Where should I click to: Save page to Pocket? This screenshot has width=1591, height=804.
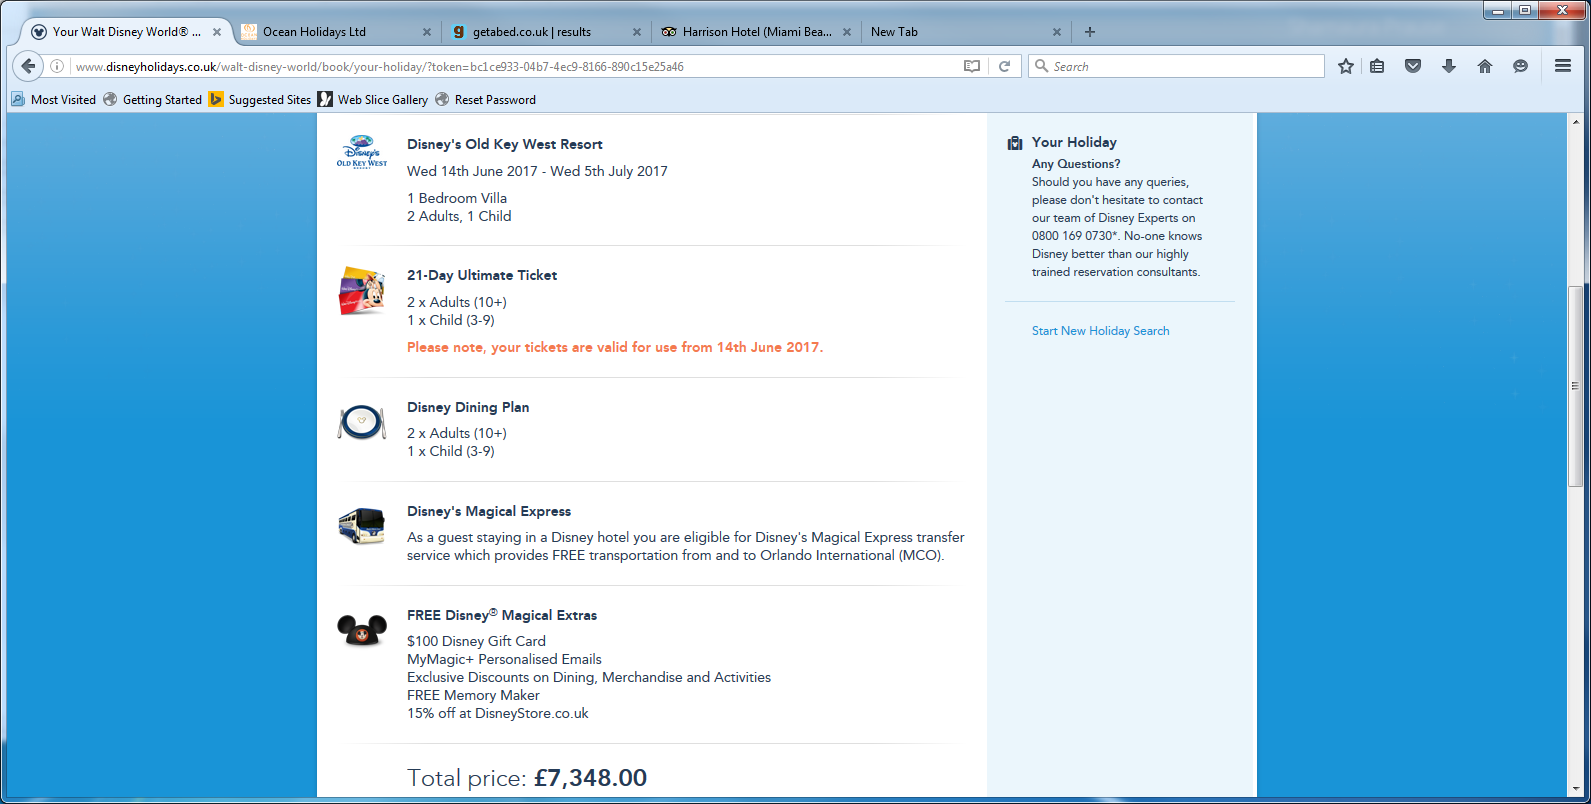click(1413, 66)
